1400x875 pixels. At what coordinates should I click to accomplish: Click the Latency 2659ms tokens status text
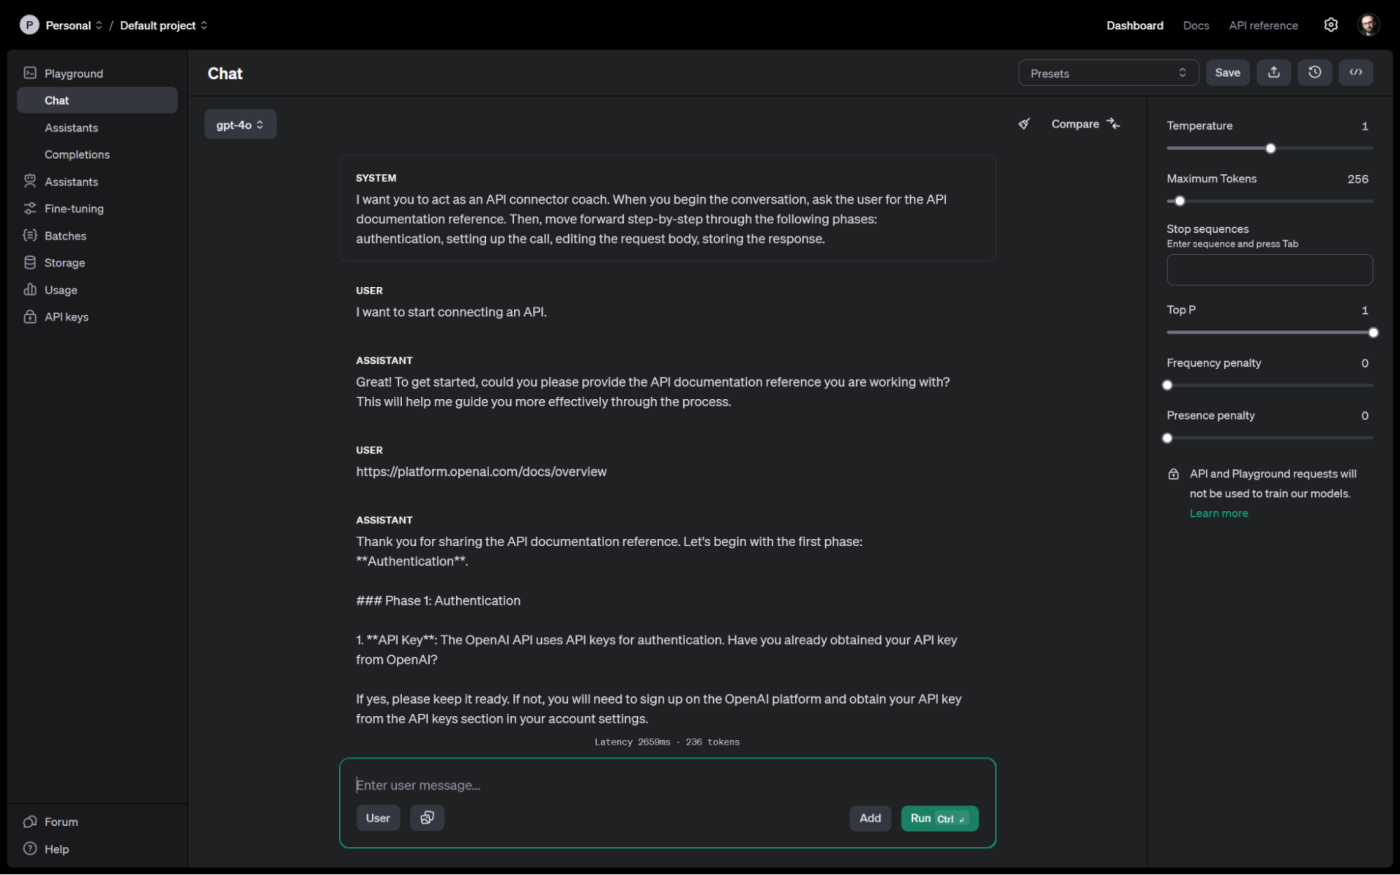pyautogui.click(x=667, y=742)
